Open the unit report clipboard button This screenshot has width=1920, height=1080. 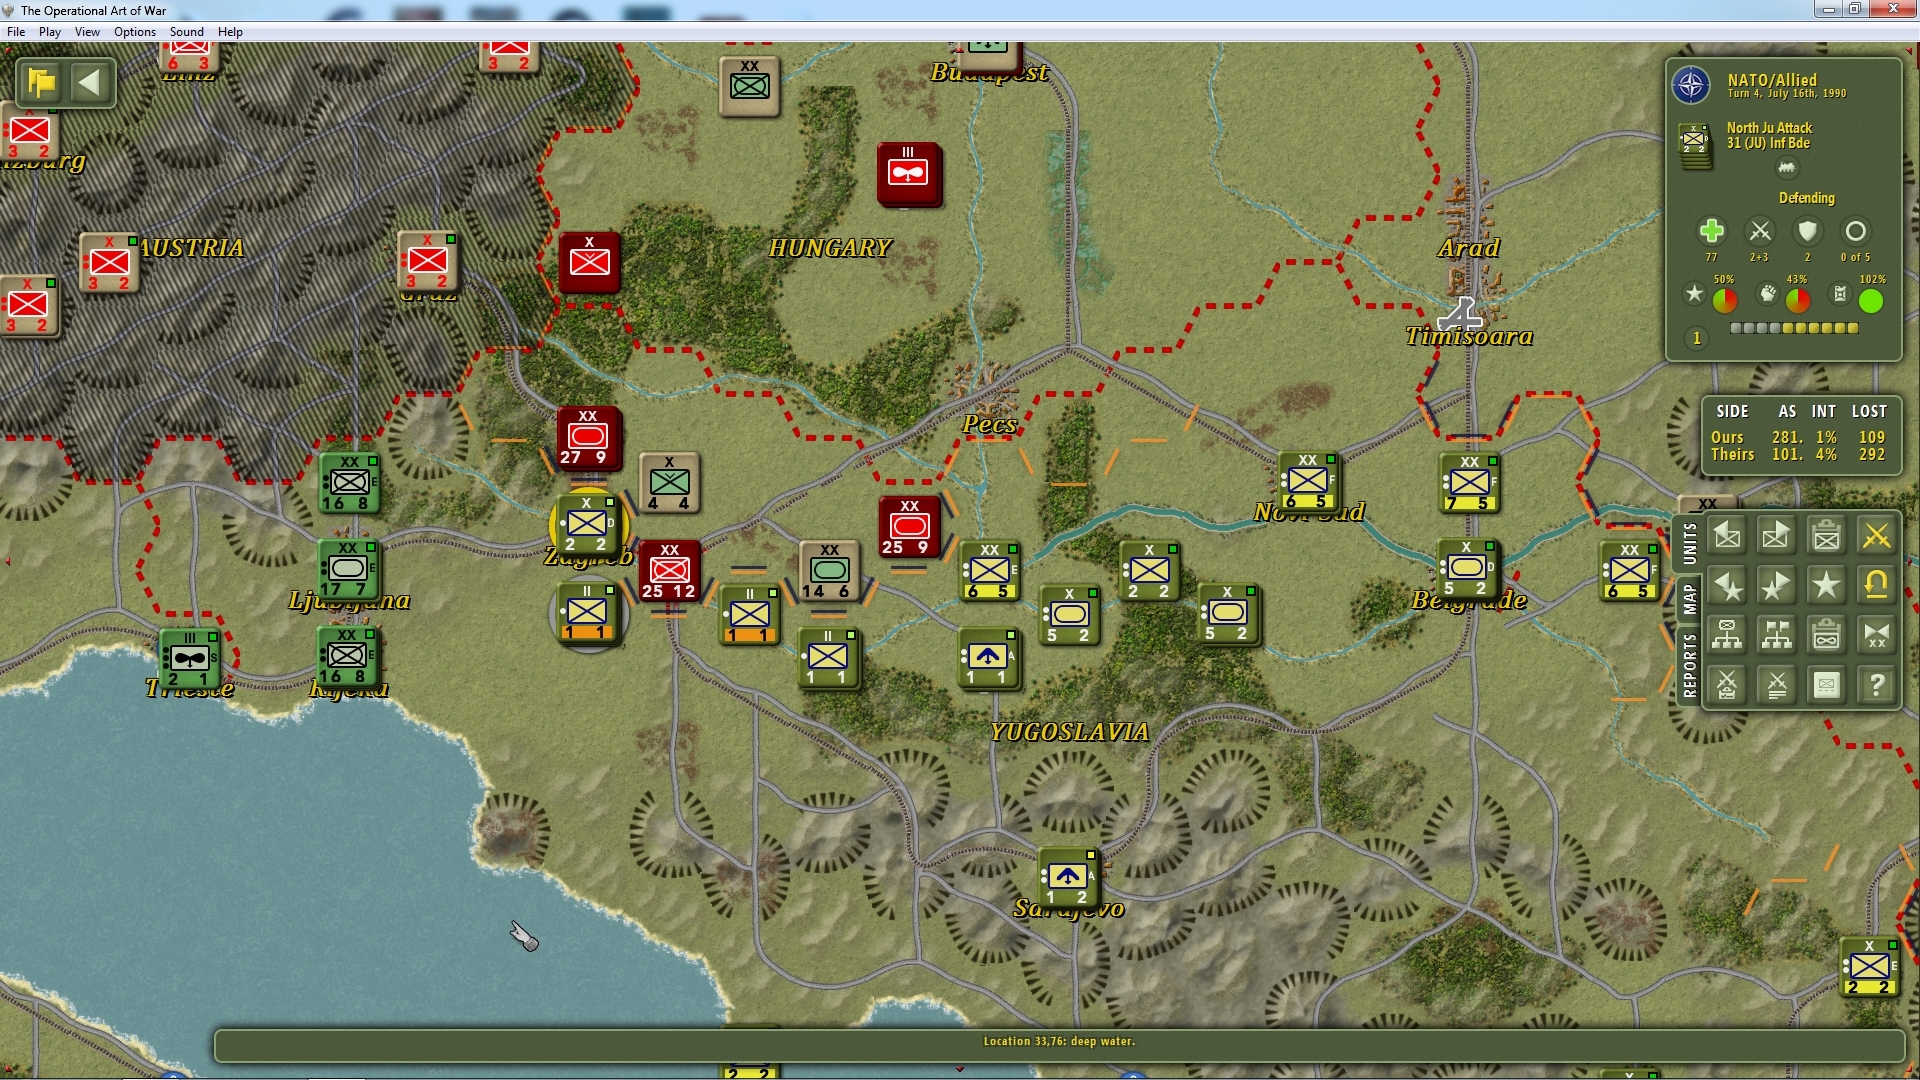pos(1826,536)
